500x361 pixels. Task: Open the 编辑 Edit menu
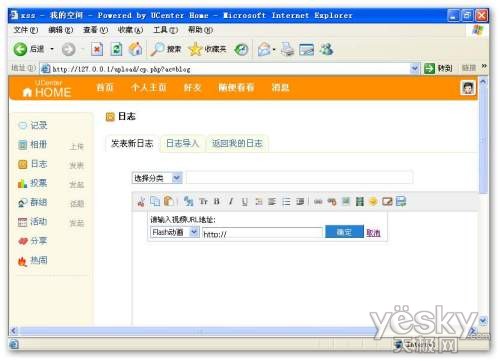point(60,30)
